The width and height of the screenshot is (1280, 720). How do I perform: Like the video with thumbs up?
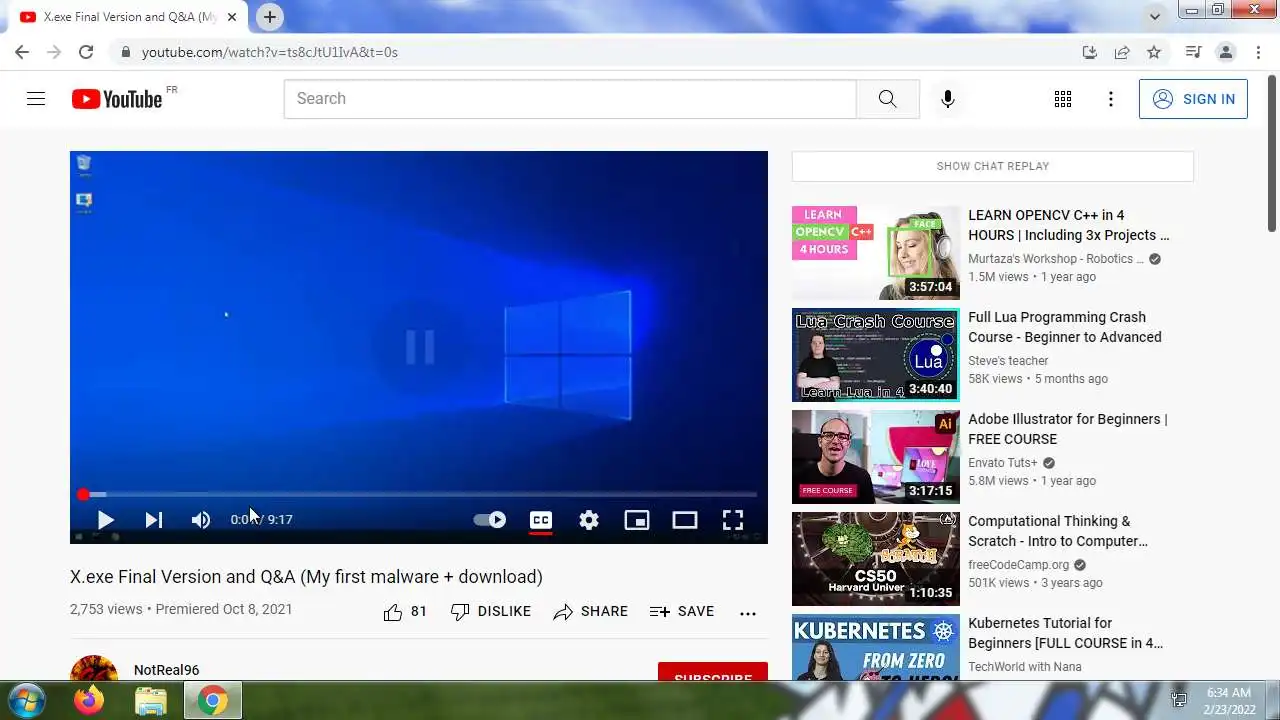click(x=405, y=612)
